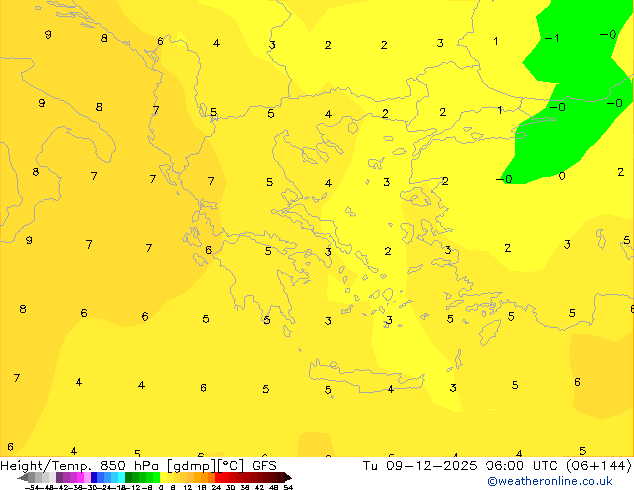Screen dimensions: 634x490
Task: Click the -54 label at legend start
Action: (32, 488)
